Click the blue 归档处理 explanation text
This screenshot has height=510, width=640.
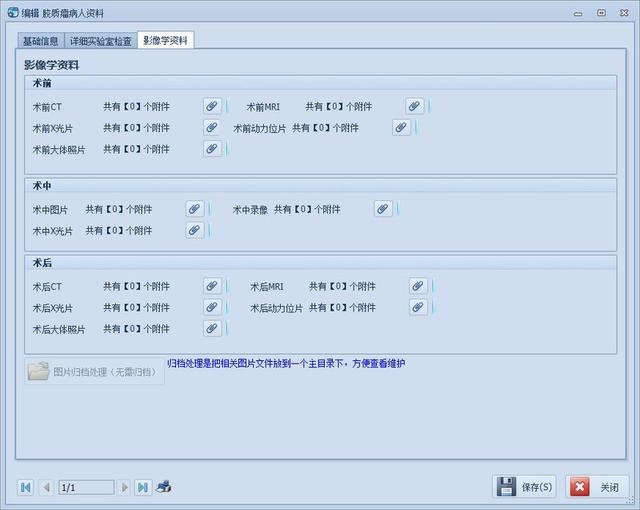point(287,363)
